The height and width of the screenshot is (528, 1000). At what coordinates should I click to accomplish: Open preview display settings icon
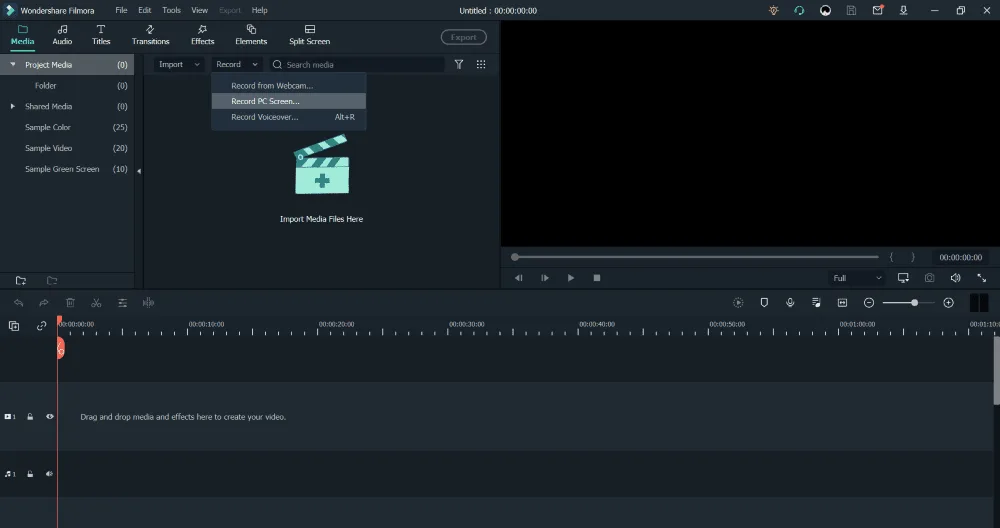pyautogui.click(x=903, y=278)
